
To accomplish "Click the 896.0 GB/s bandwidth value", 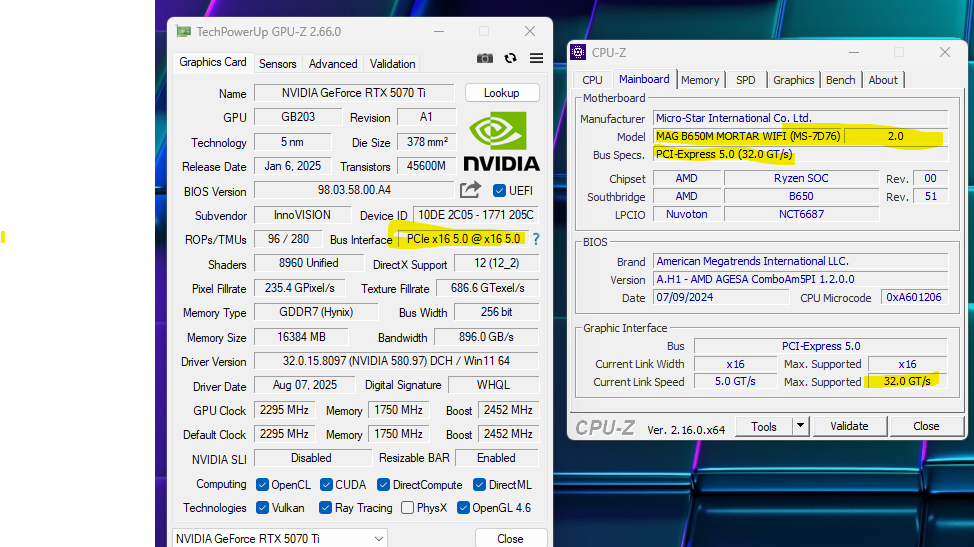I will [x=486, y=337].
